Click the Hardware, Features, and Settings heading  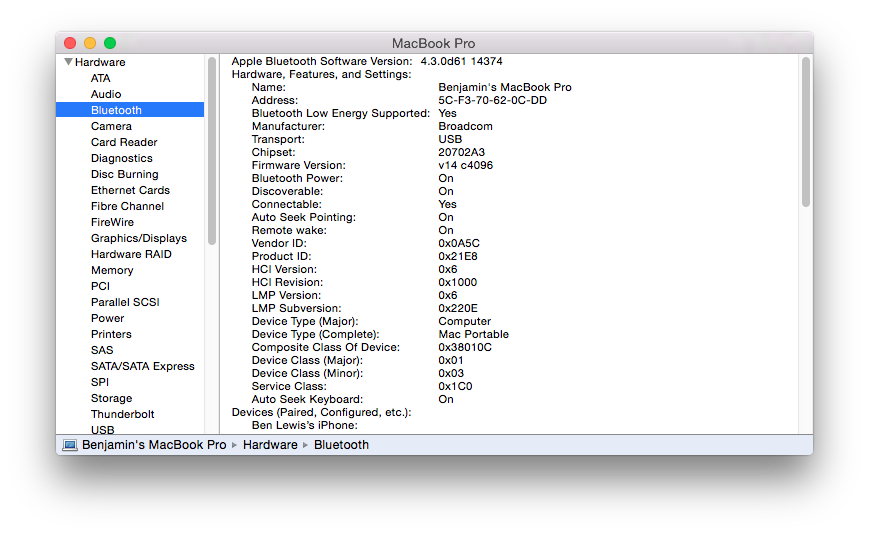(x=321, y=74)
